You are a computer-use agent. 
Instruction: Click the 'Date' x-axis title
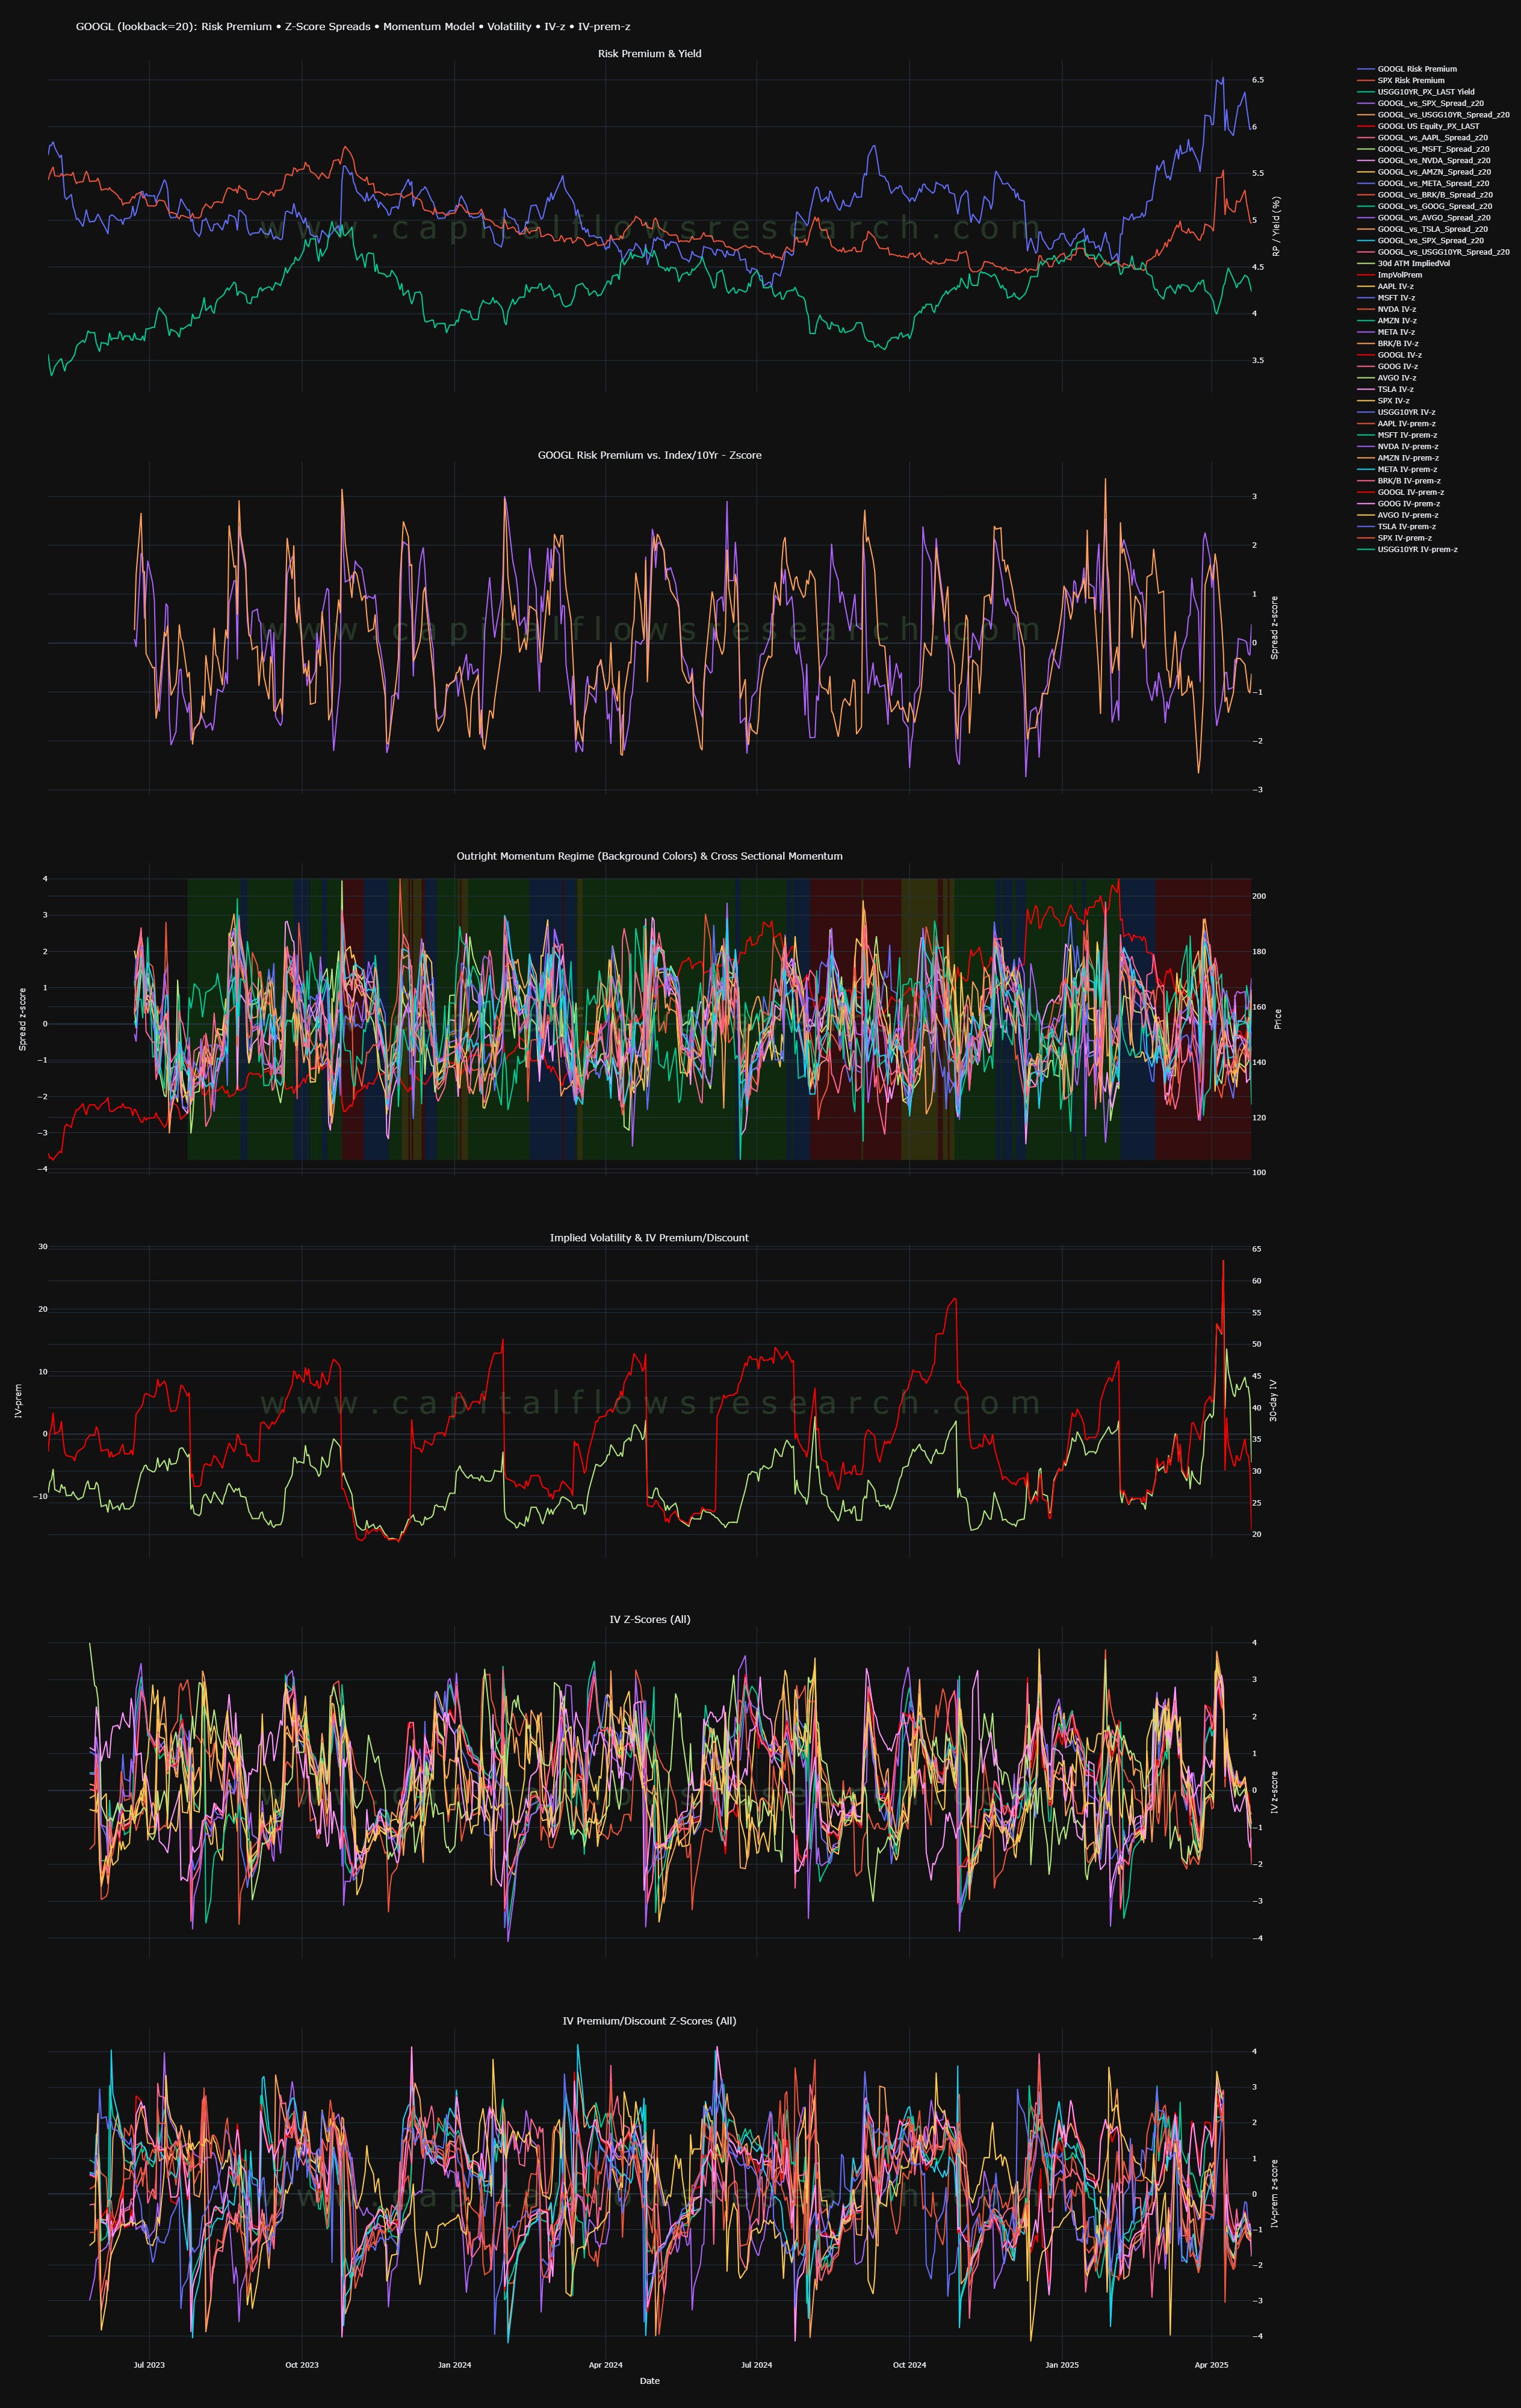coord(650,2381)
